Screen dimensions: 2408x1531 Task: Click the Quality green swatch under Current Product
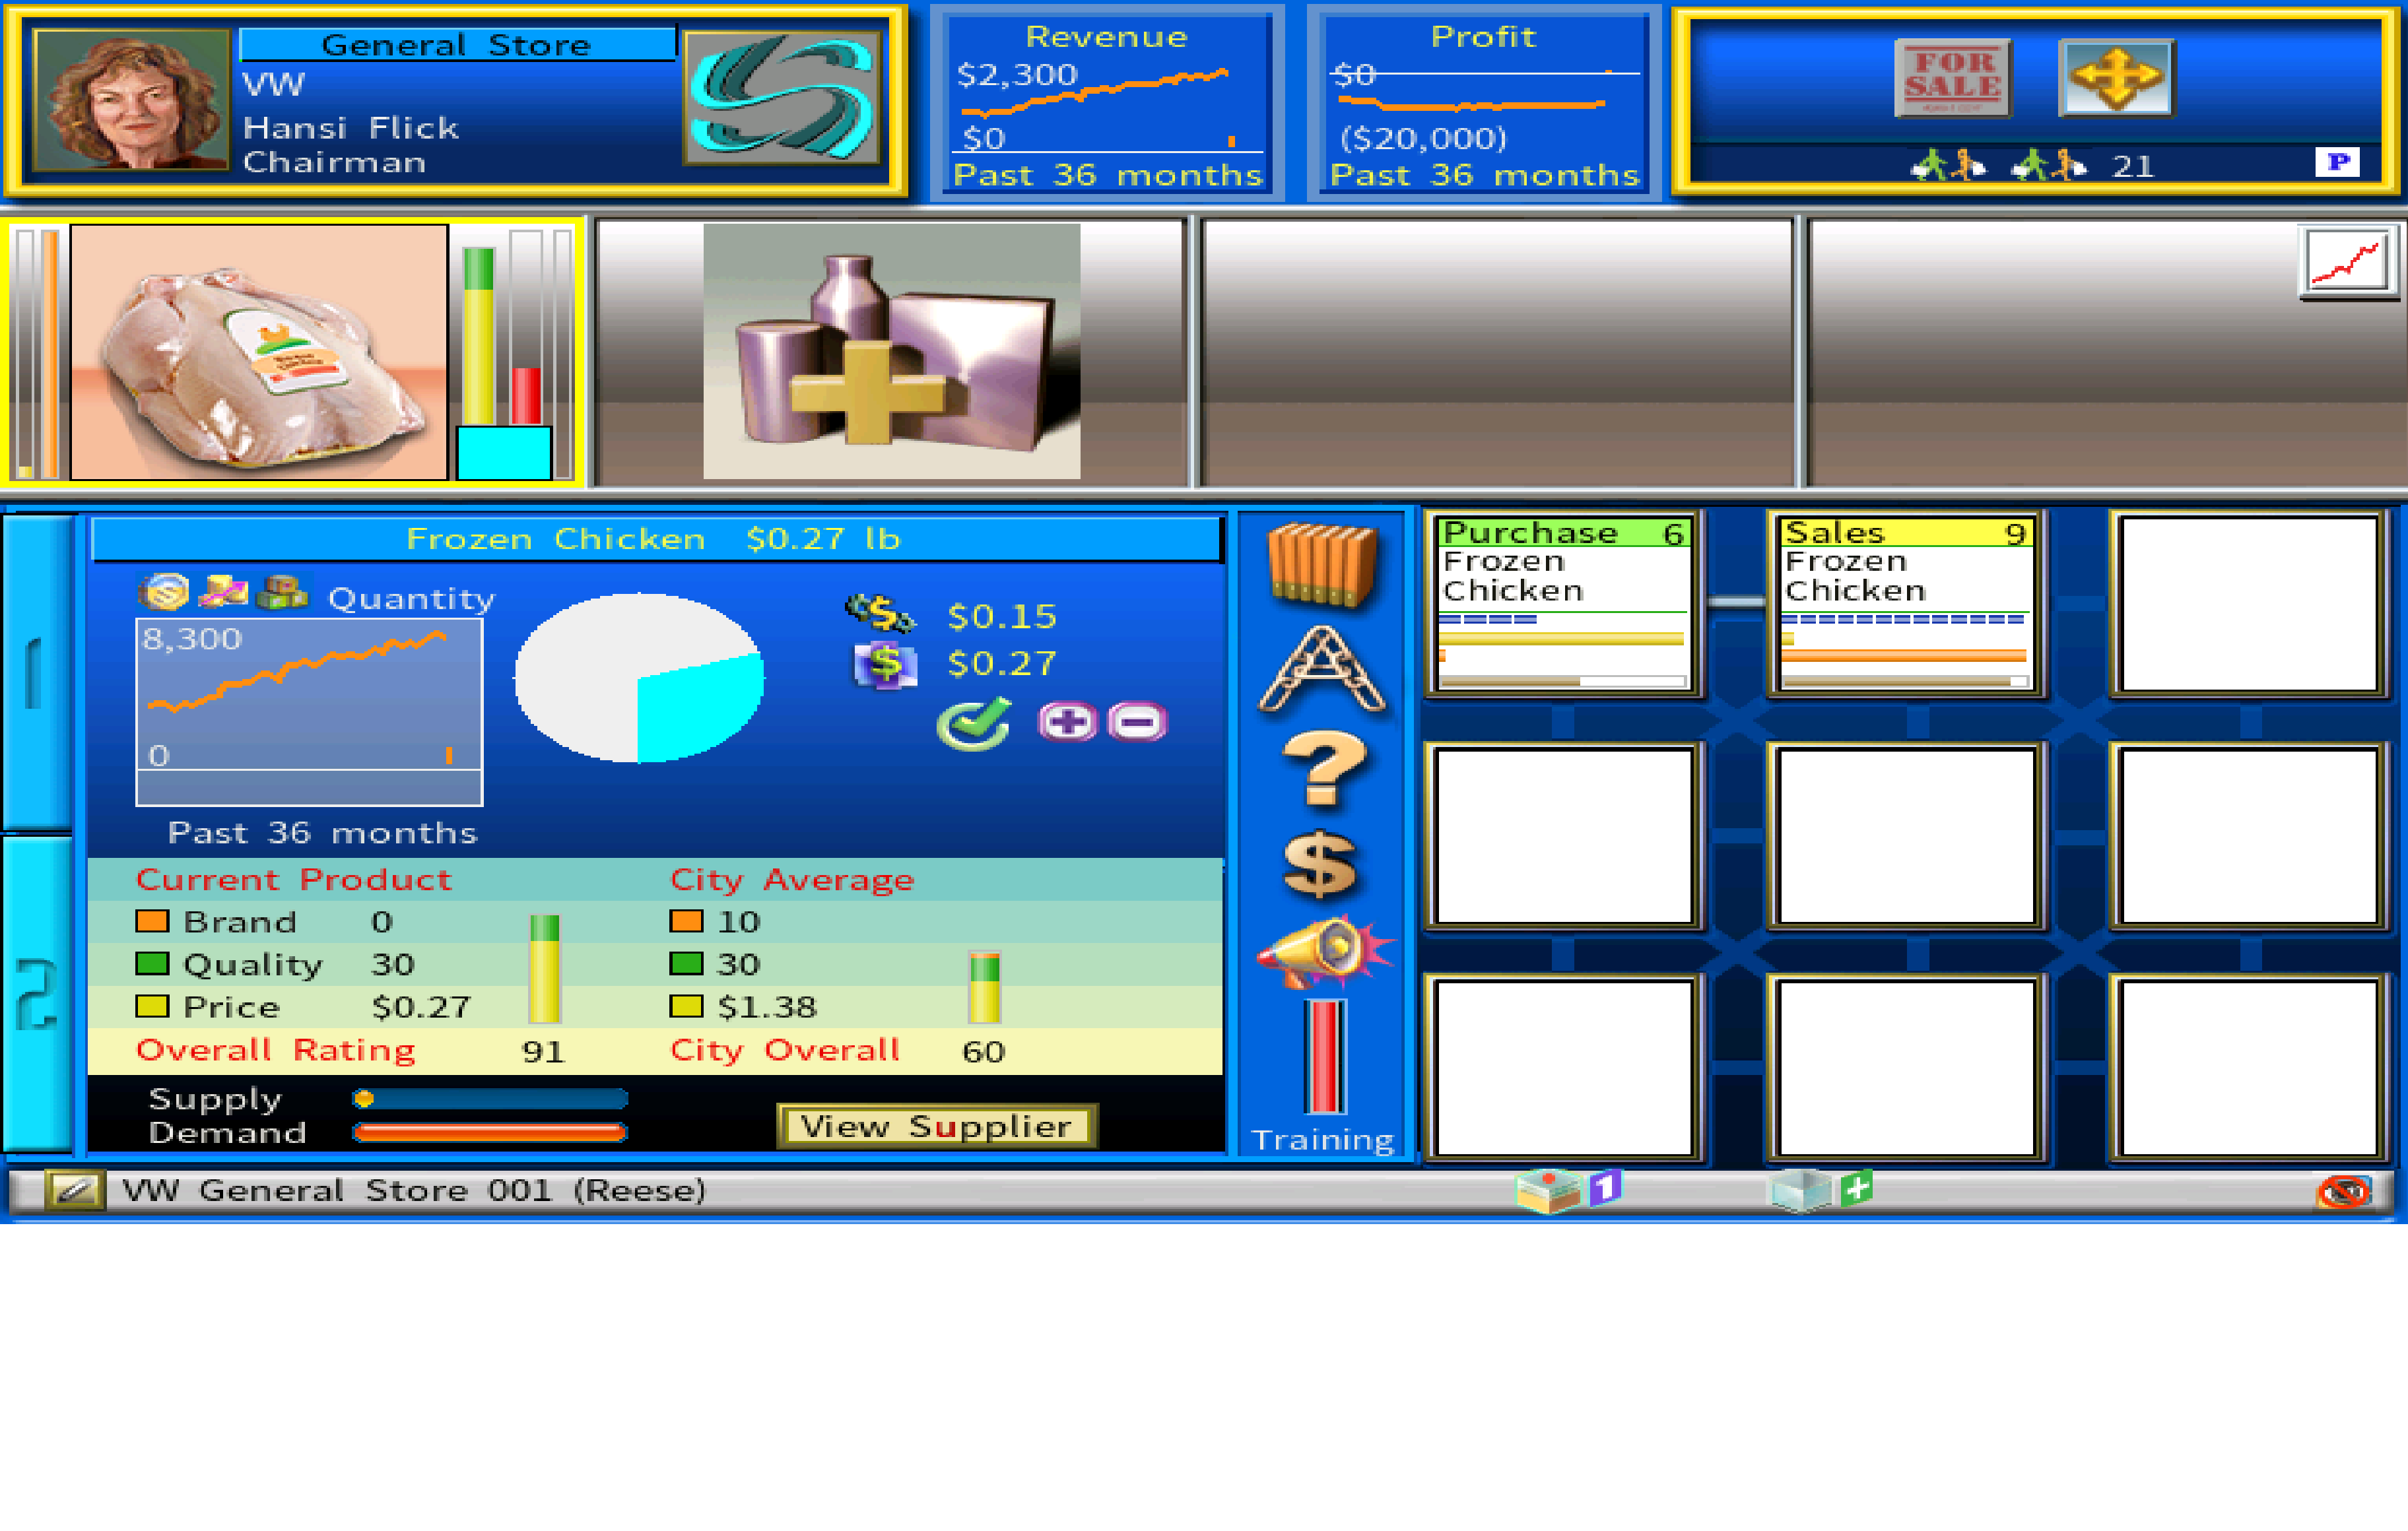pos(152,964)
